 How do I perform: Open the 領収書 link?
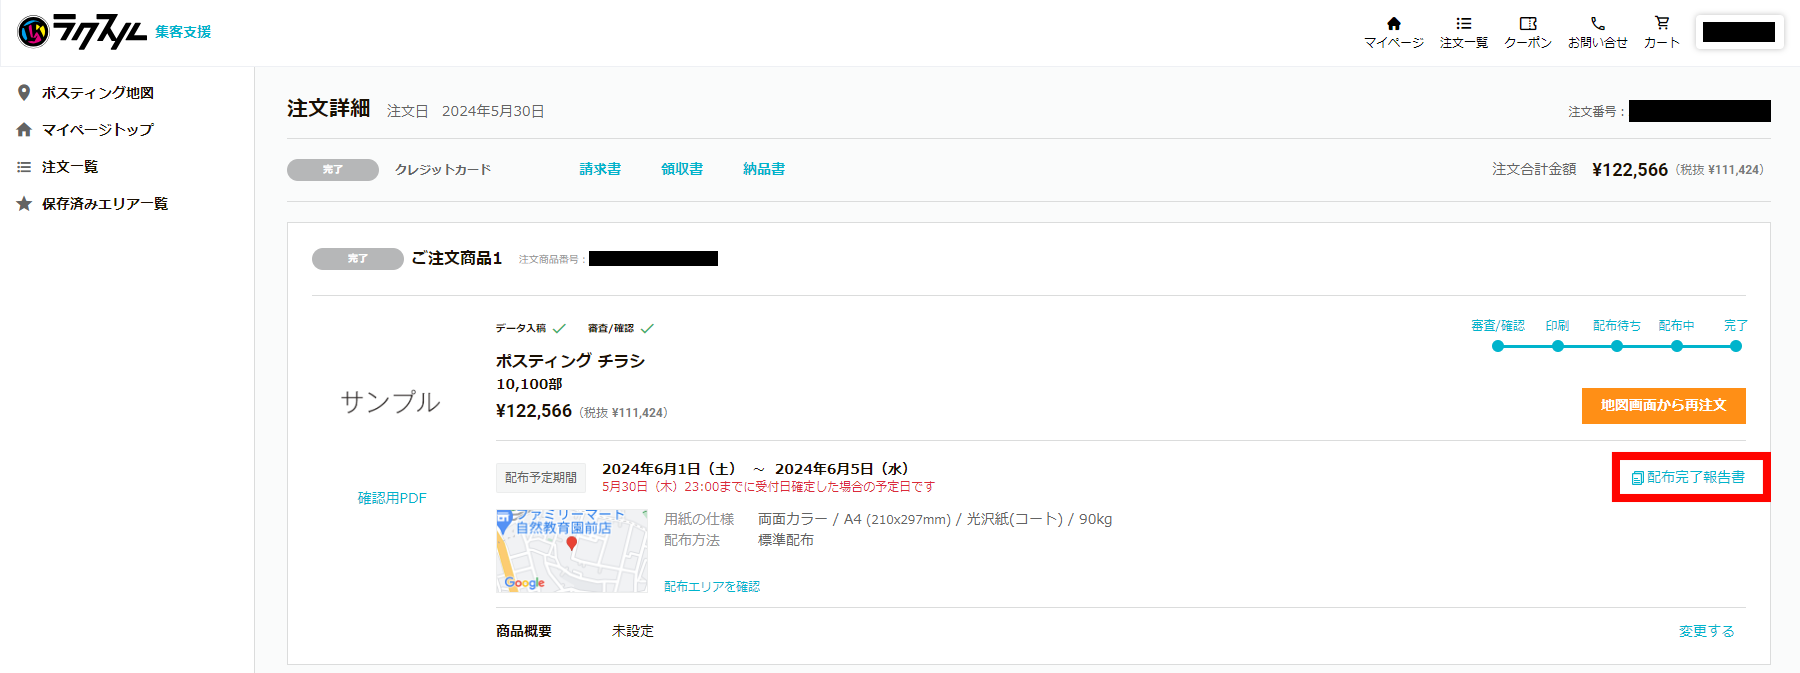point(682,170)
